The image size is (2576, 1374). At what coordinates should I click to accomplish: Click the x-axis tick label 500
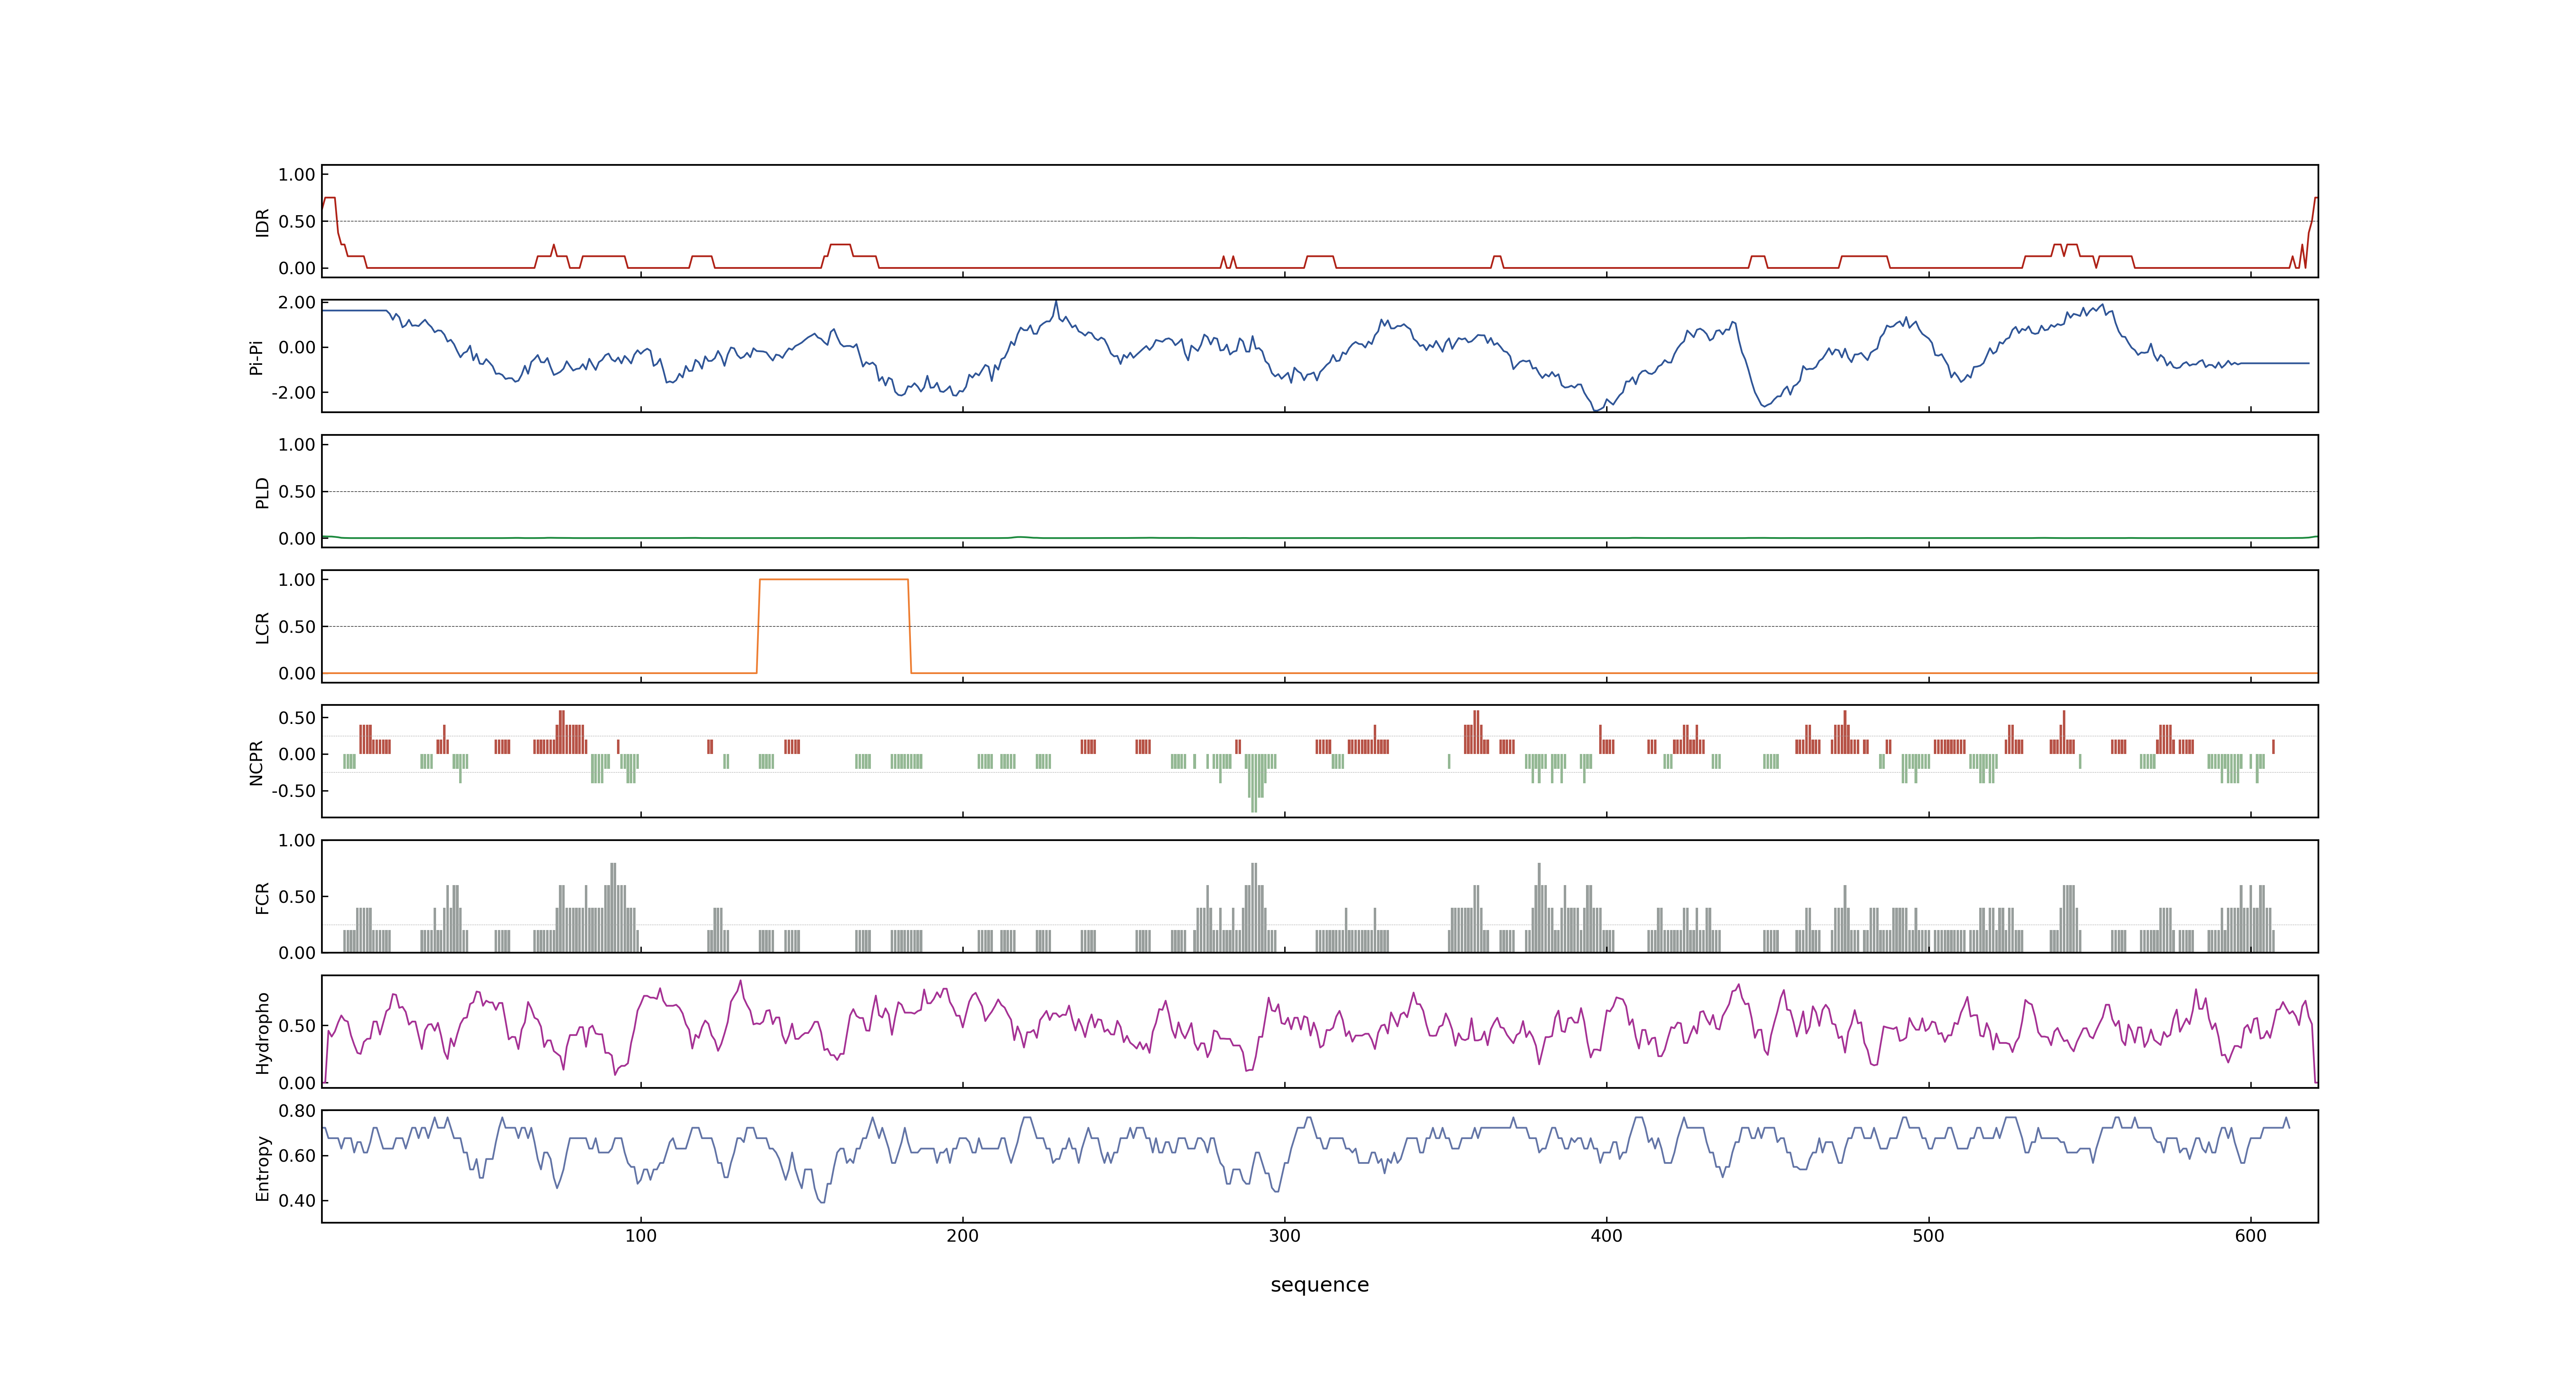point(1929,1236)
